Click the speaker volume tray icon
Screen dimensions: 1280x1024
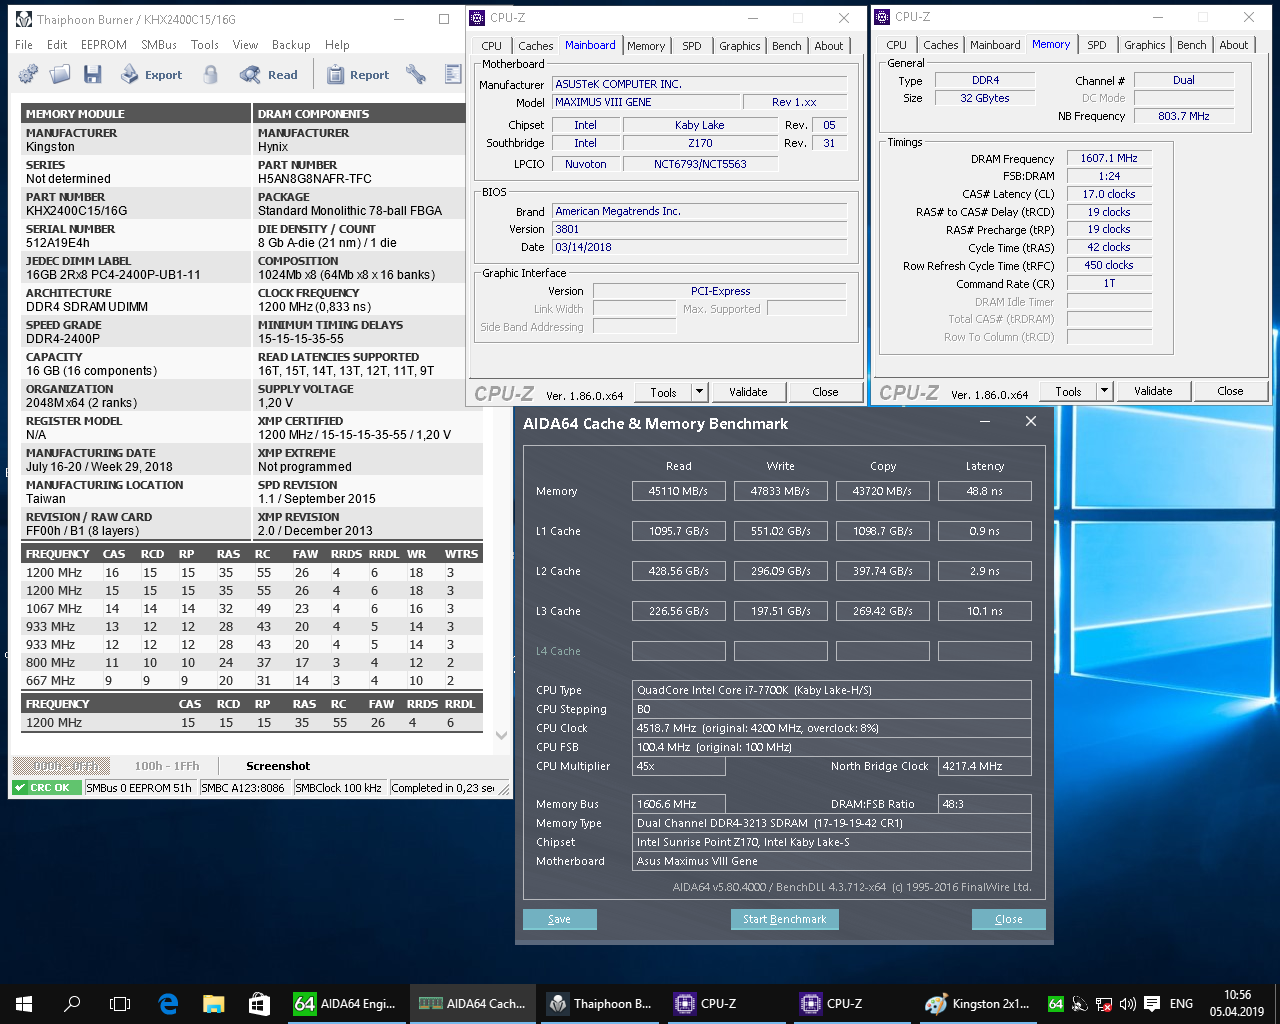click(x=1128, y=1004)
